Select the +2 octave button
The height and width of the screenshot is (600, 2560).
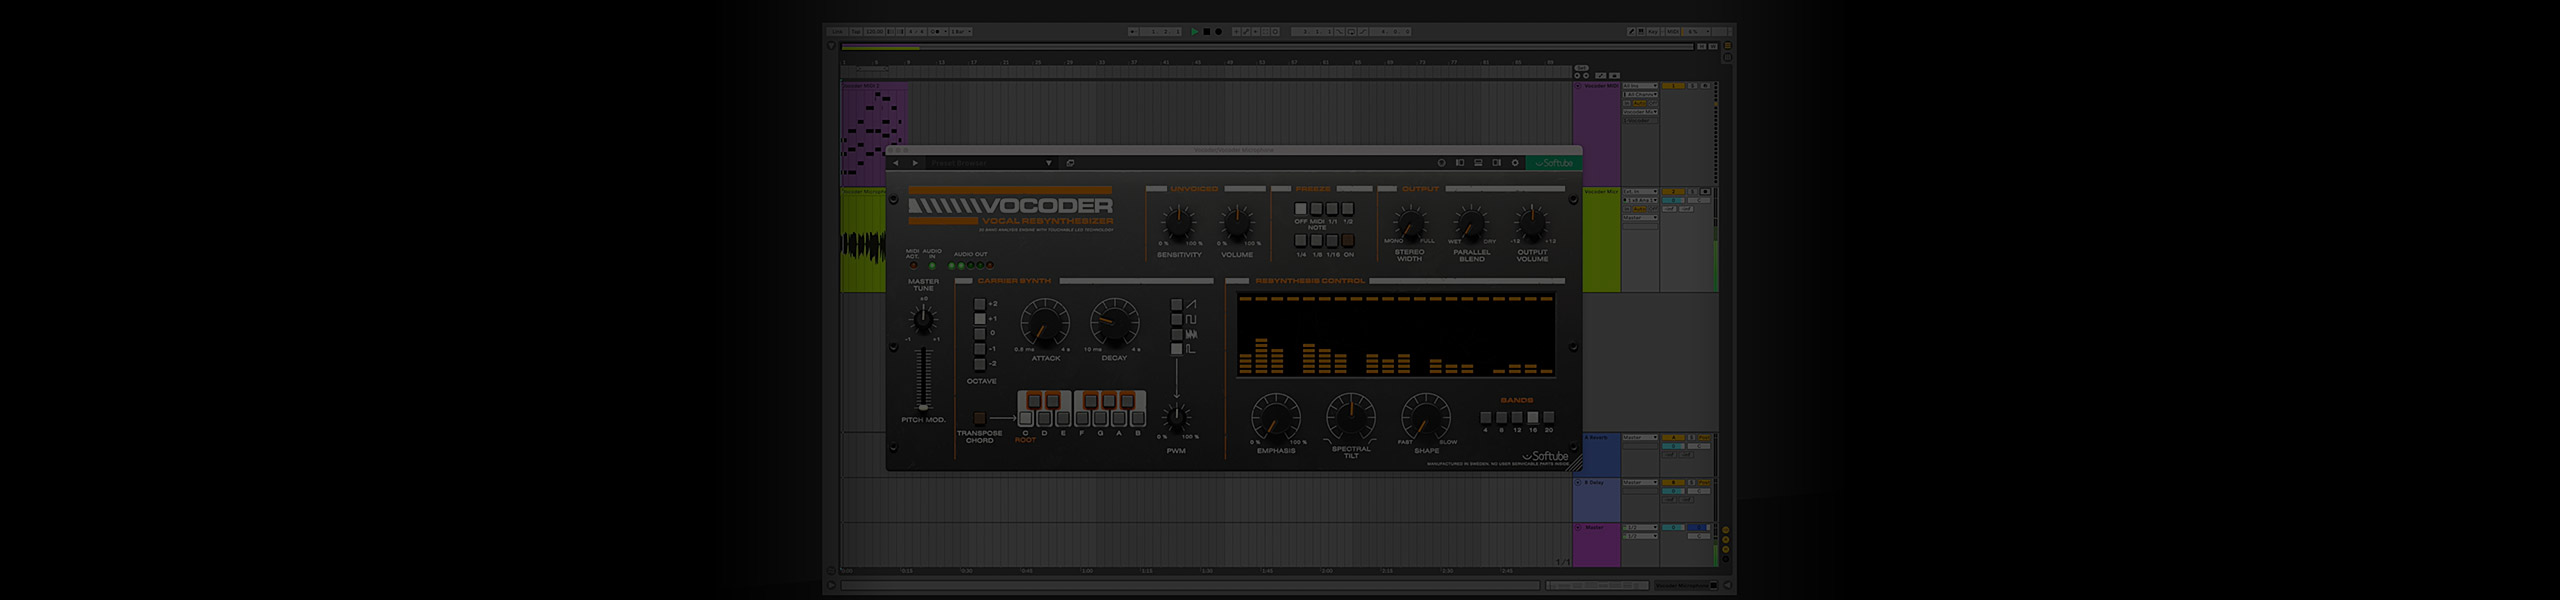(x=980, y=304)
